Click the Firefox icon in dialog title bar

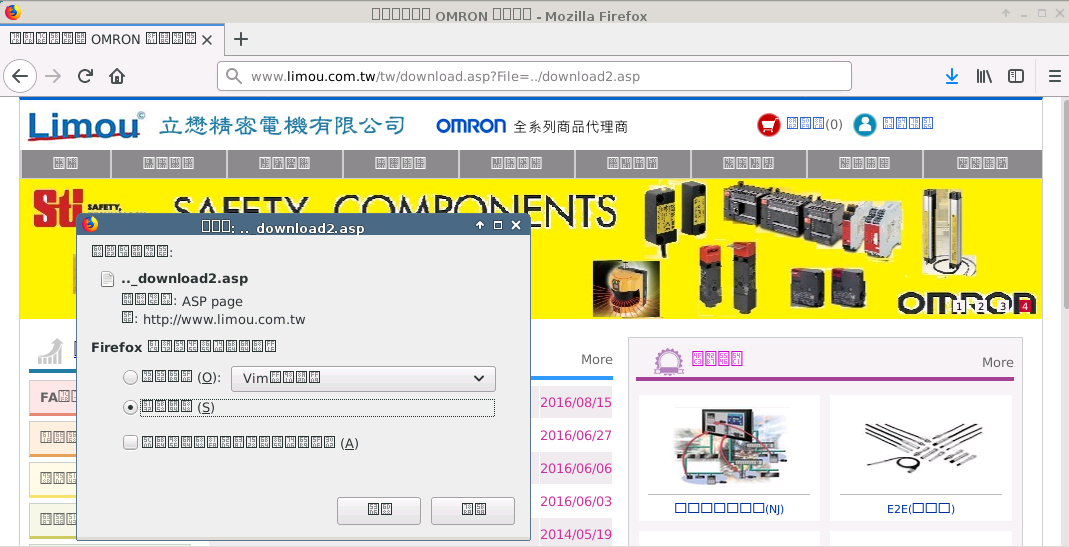point(89,224)
